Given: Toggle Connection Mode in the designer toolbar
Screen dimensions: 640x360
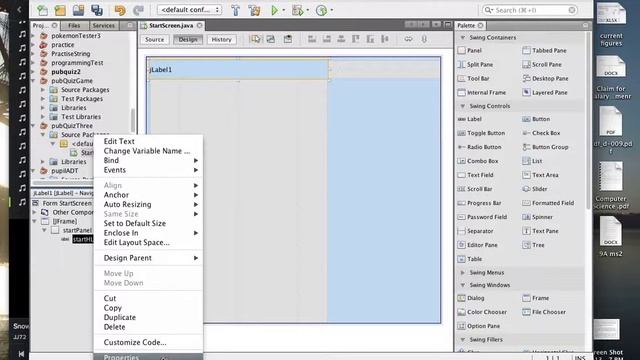Looking at the screenshot, I should pyautogui.click(x=271, y=39).
